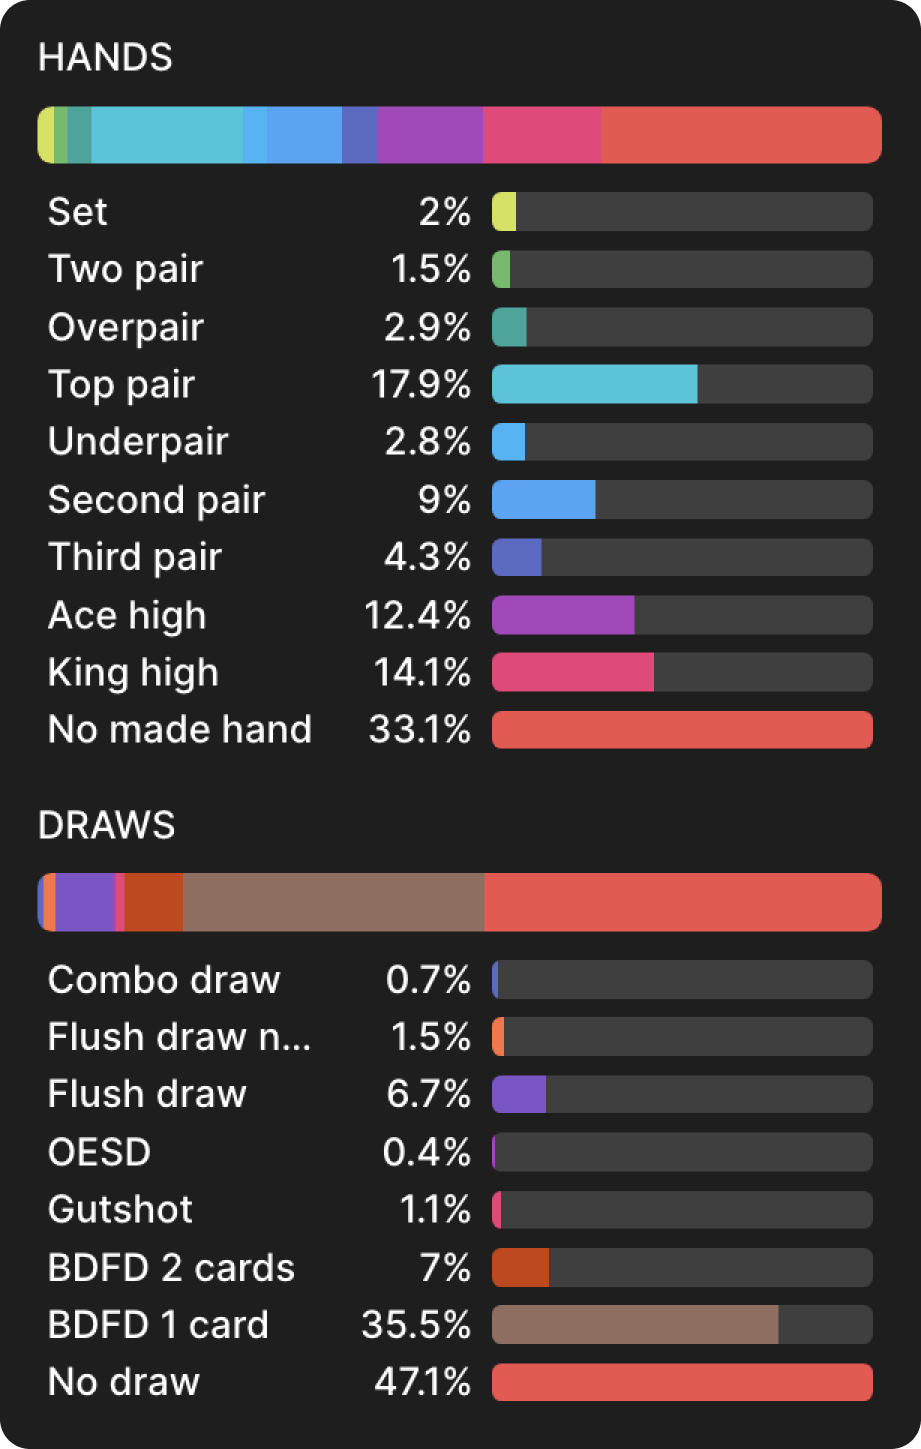Click the Two pair percentage bar
The height and width of the screenshot is (1449, 921).
pos(681,270)
